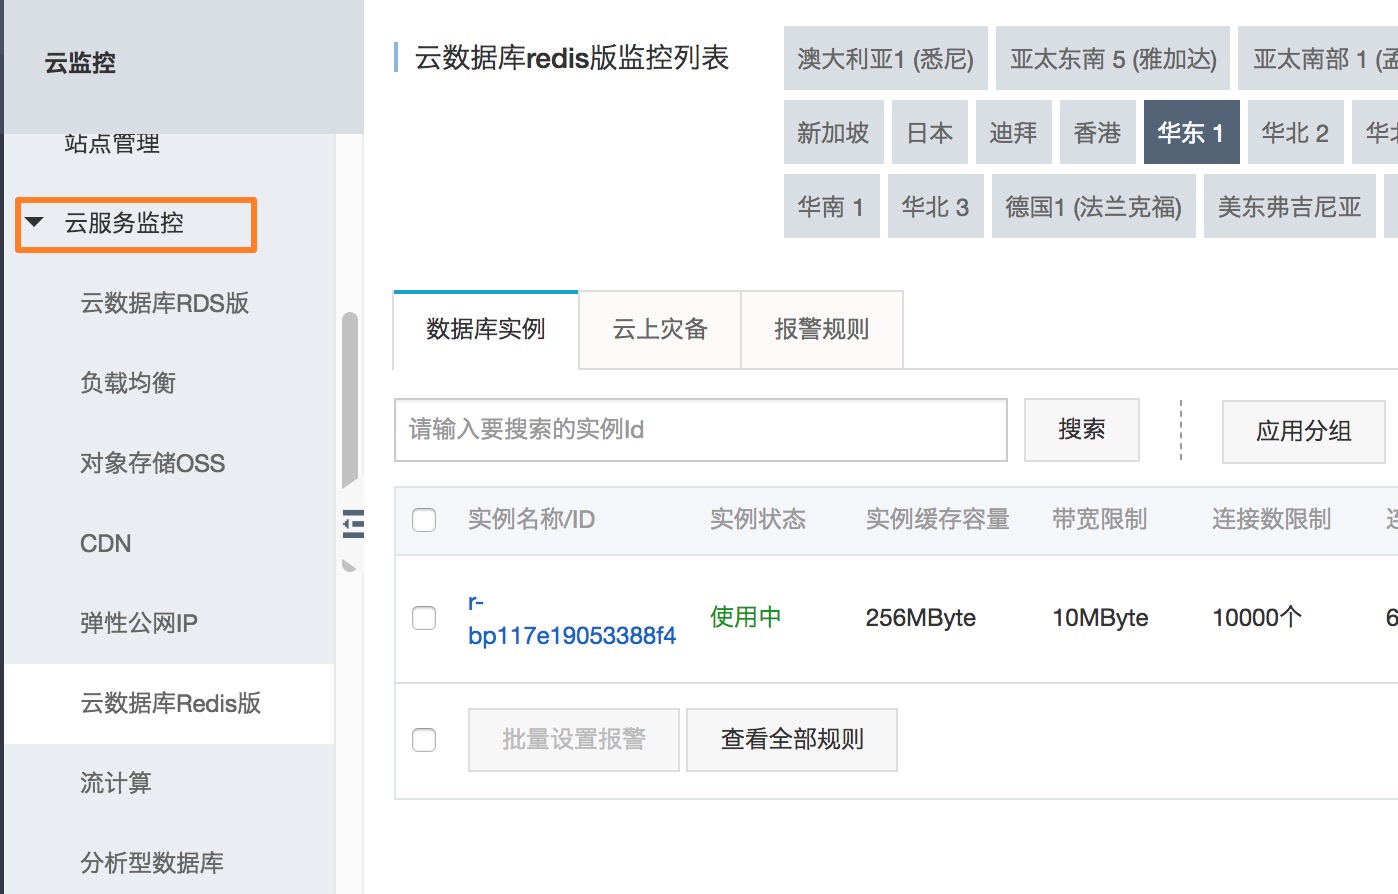This screenshot has width=1398, height=894.
Task: Select region 香港
Action: coord(1097,133)
